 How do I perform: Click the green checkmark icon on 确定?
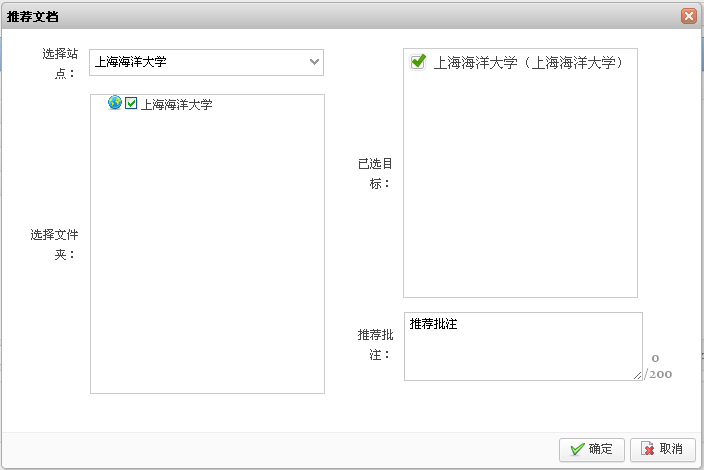pos(577,450)
